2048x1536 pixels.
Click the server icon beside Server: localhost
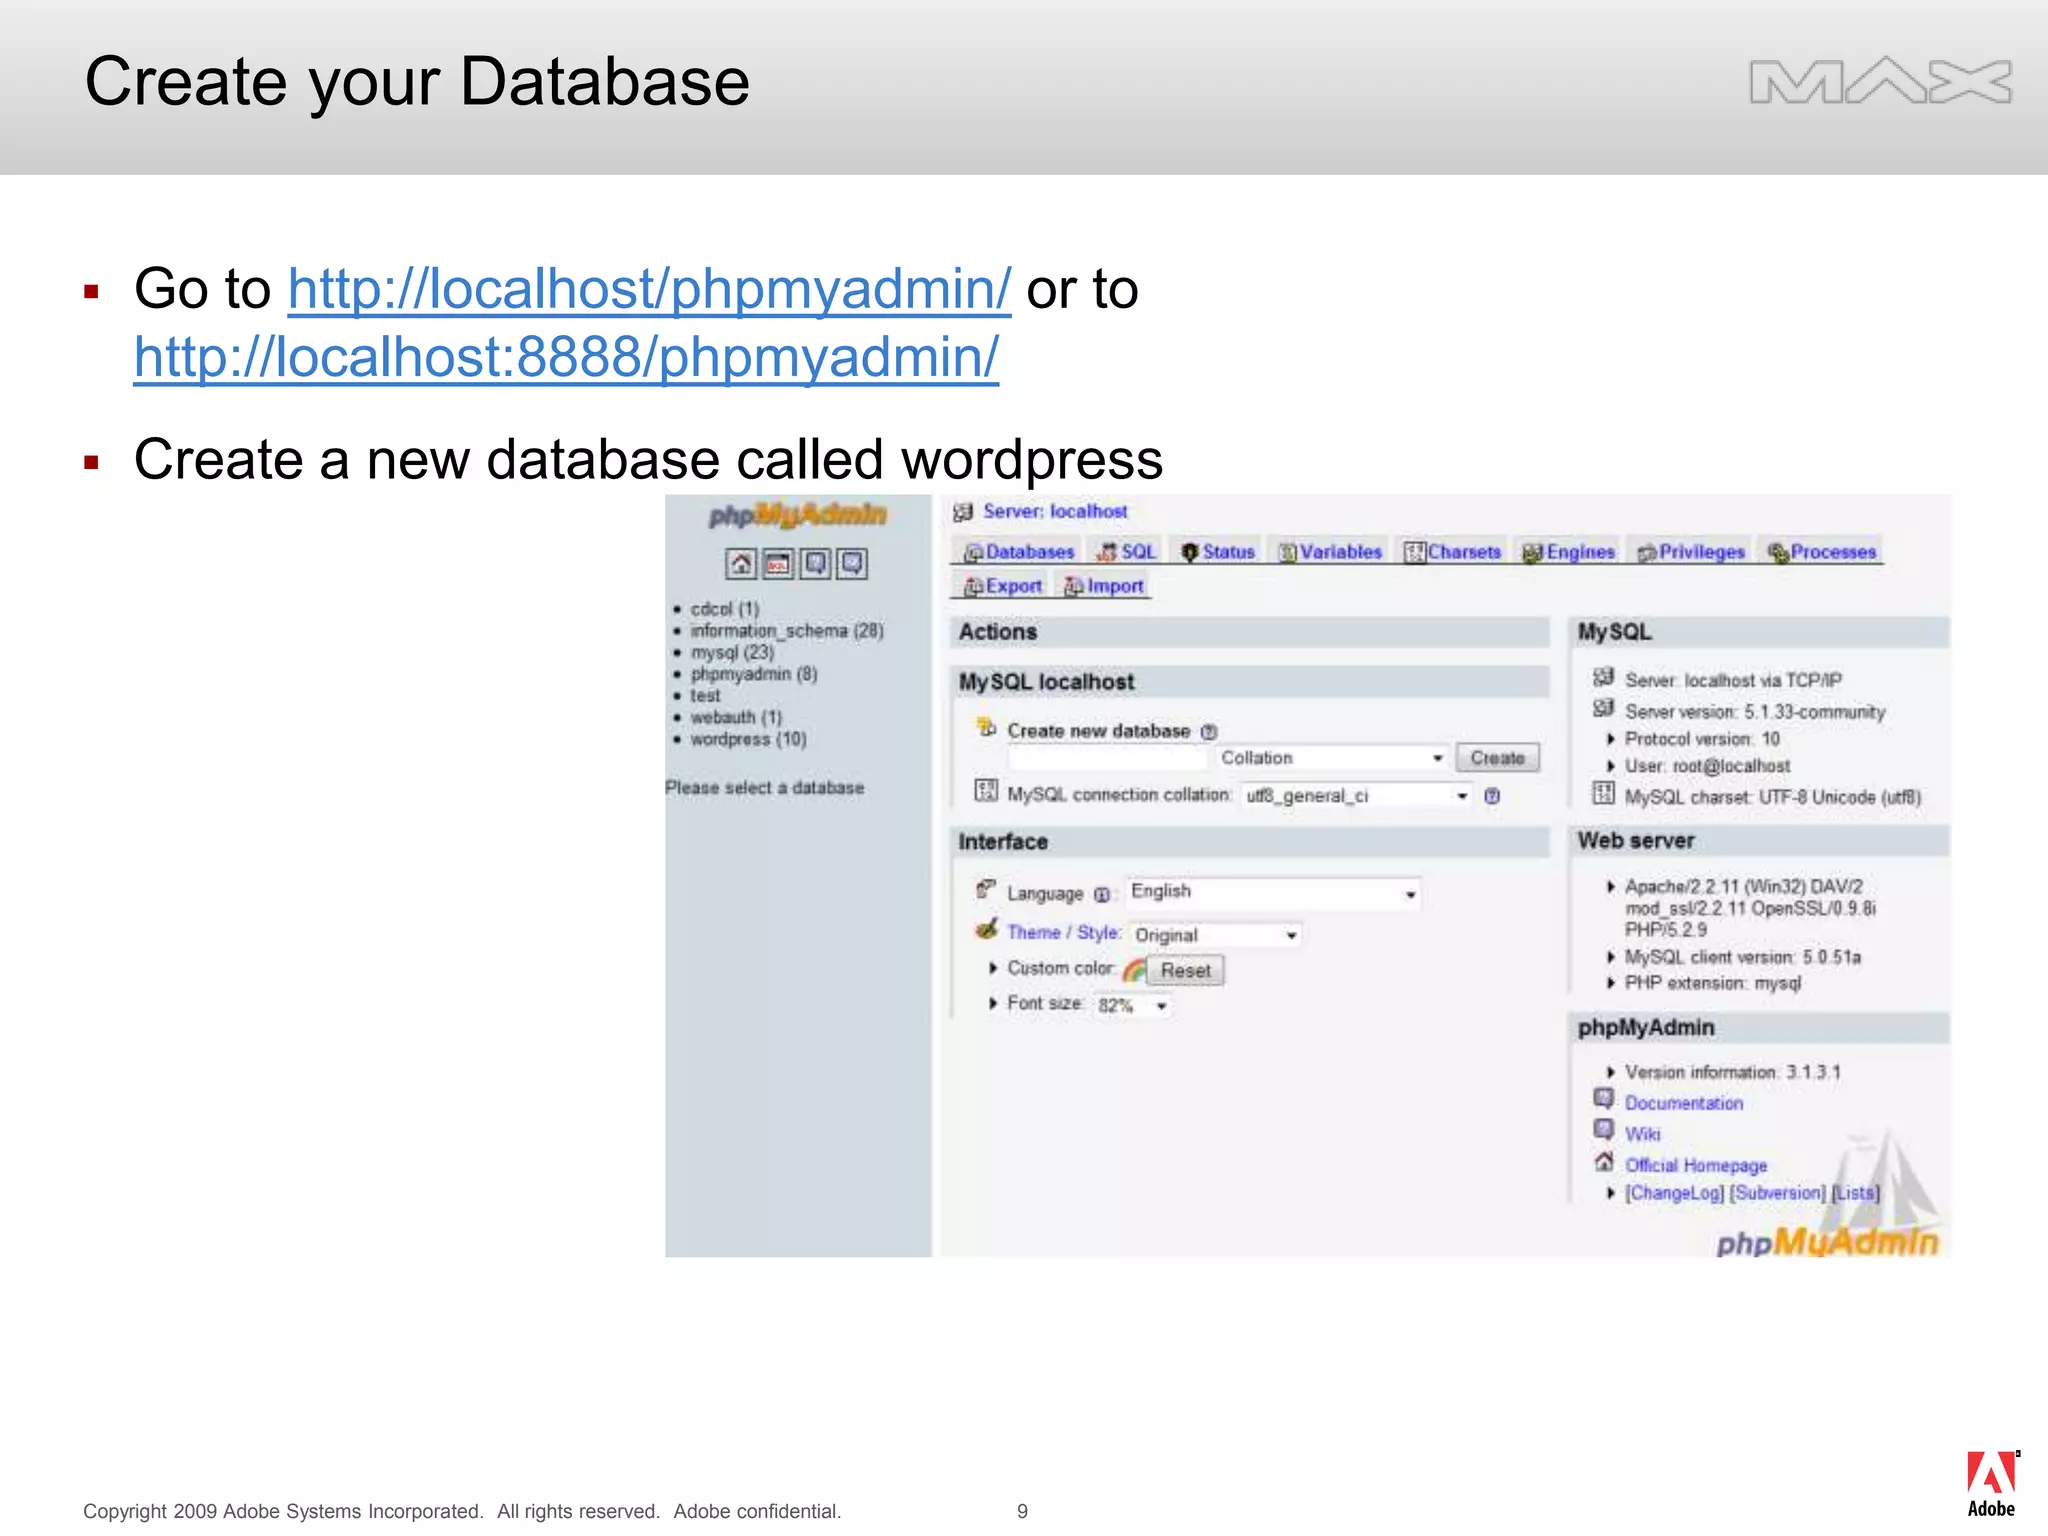point(963,512)
